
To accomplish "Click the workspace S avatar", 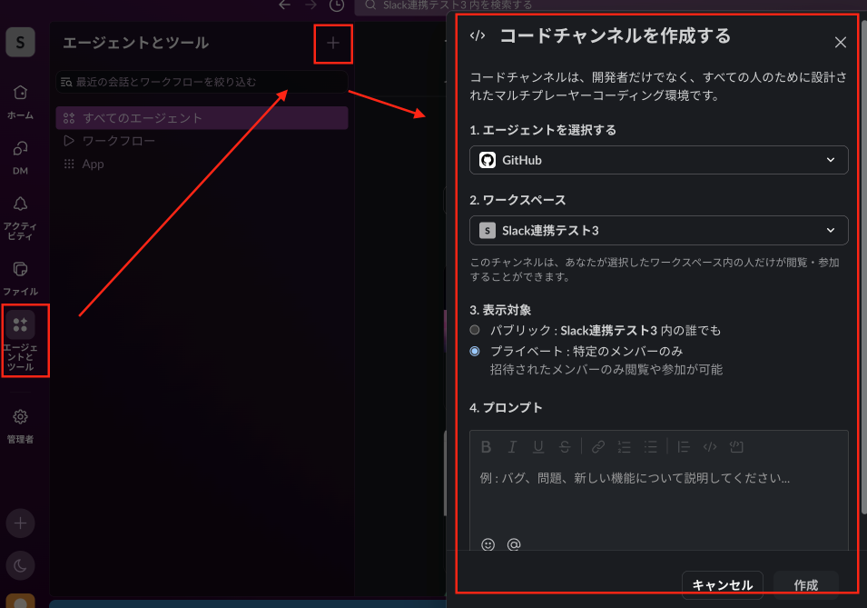I will [20, 42].
